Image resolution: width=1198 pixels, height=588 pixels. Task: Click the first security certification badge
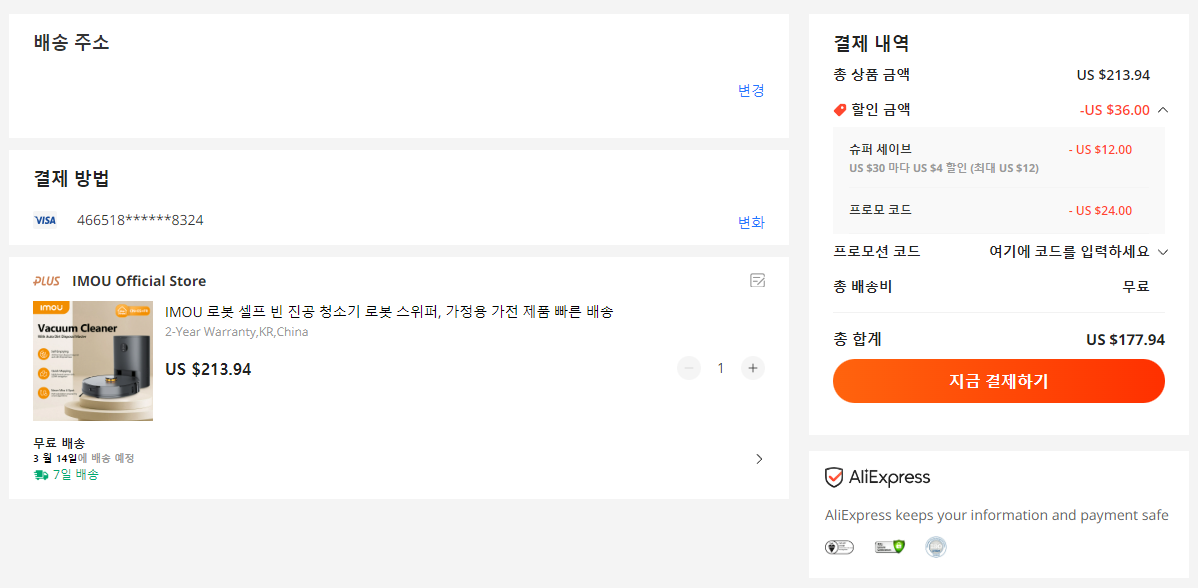click(839, 547)
